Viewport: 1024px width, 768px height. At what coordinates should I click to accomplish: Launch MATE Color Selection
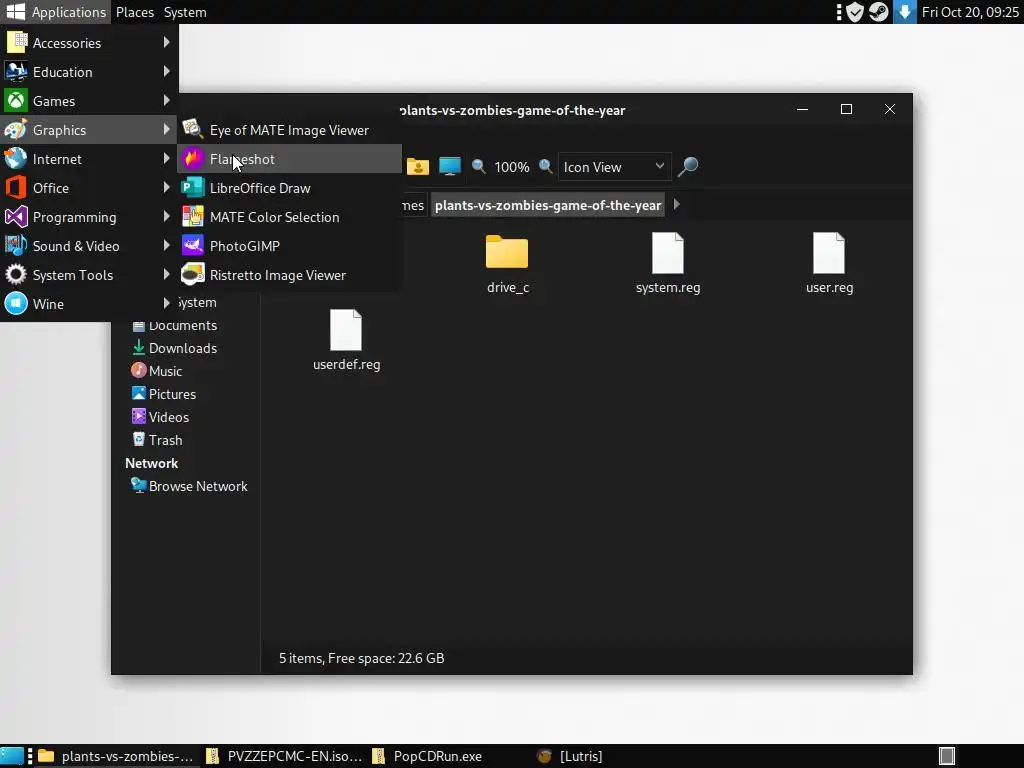coord(289,217)
